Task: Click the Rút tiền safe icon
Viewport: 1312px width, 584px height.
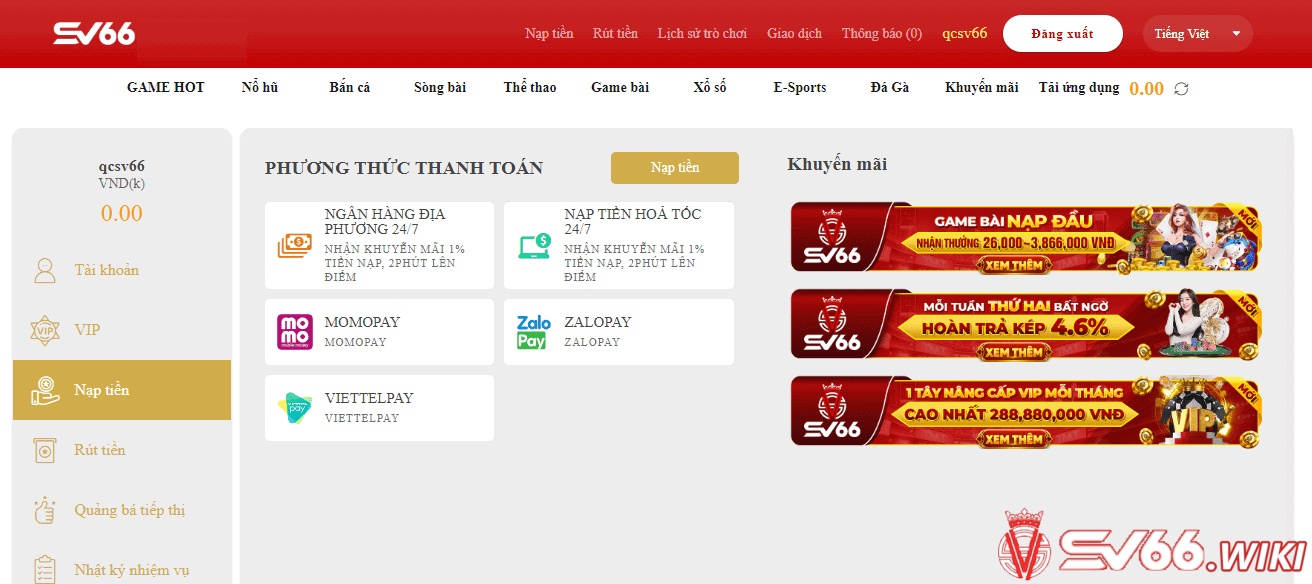Action: (x=45, y=450)
